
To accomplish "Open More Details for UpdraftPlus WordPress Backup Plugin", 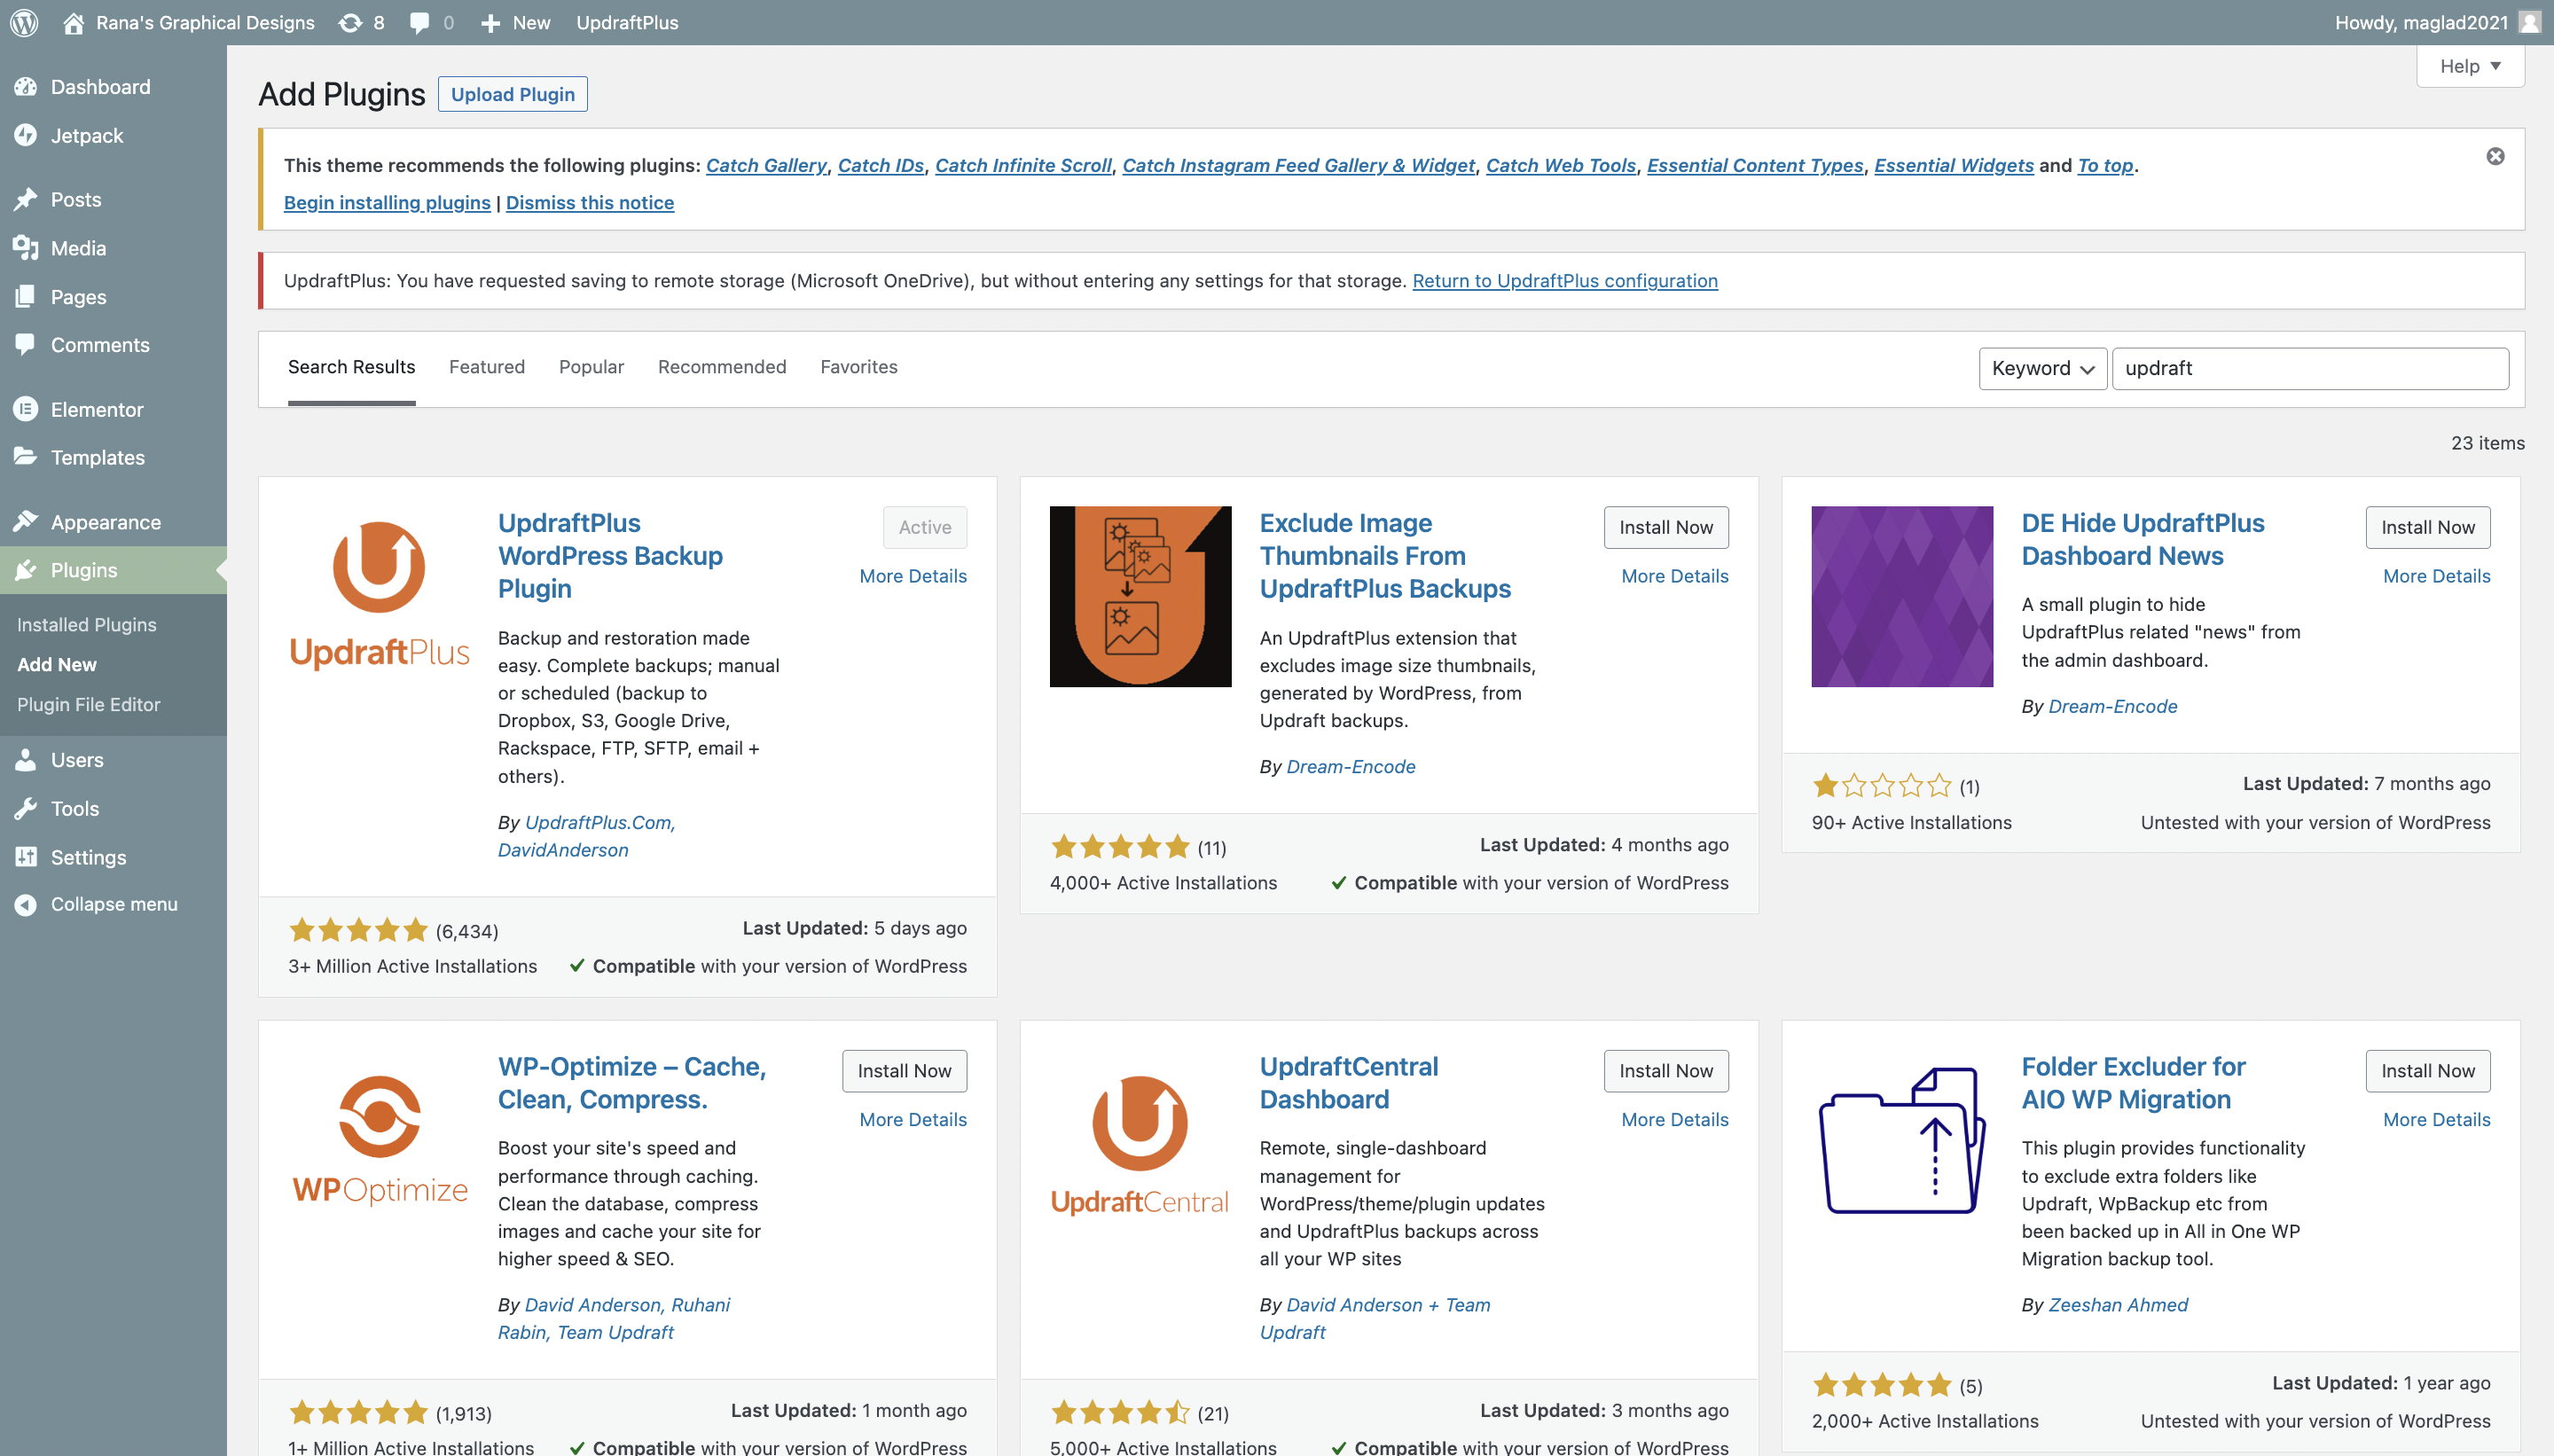I will click(x=913, y=576).
